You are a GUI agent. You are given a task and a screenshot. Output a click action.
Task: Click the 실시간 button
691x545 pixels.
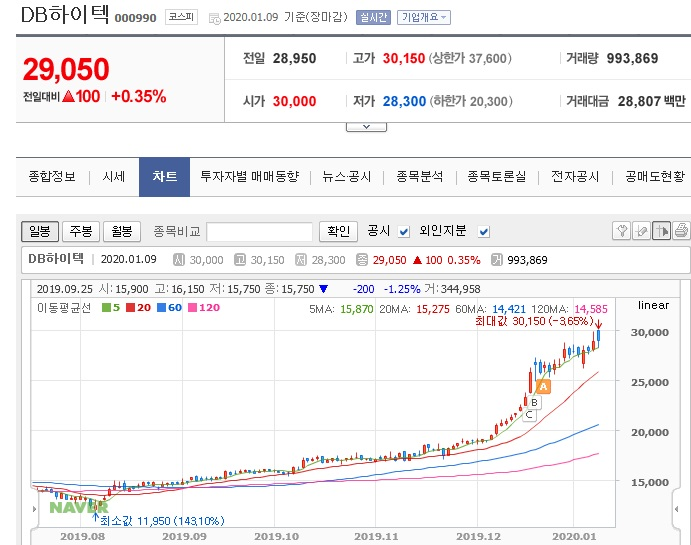pyautogui.click(x=373, y=18)
